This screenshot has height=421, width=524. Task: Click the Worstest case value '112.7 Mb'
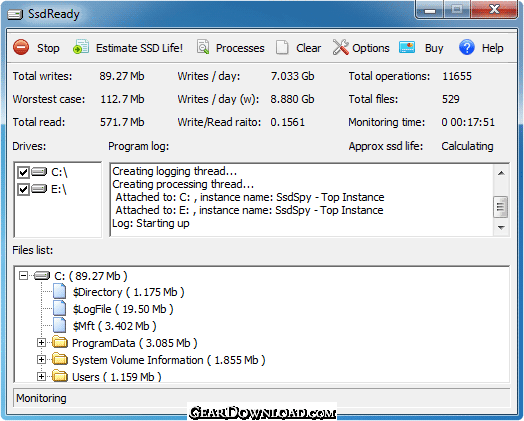122,99
